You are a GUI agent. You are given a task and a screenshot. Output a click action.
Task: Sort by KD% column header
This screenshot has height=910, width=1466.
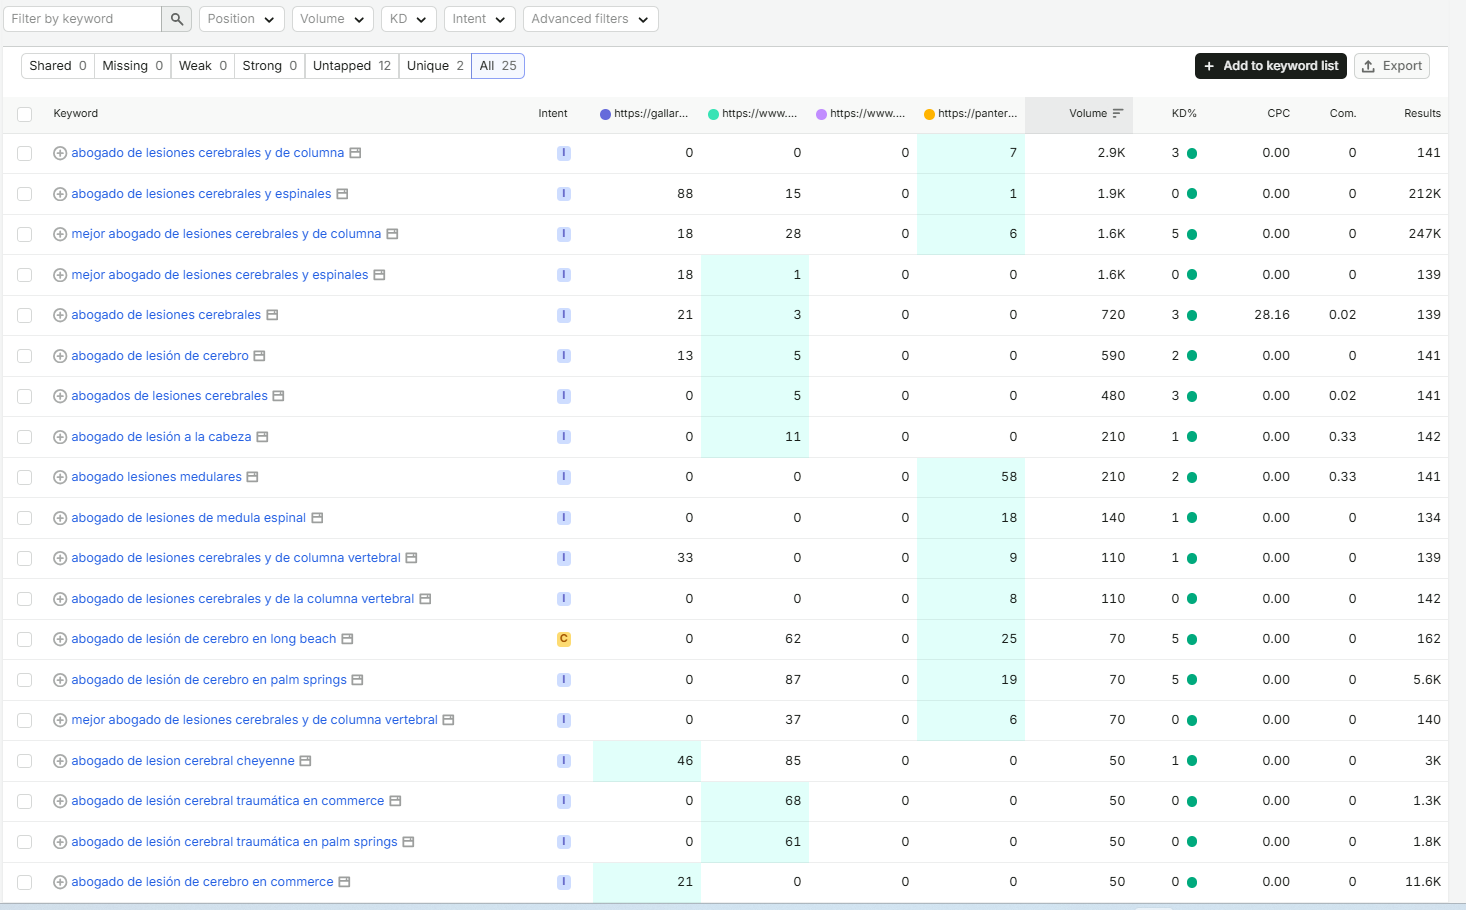pos(1184,113)
